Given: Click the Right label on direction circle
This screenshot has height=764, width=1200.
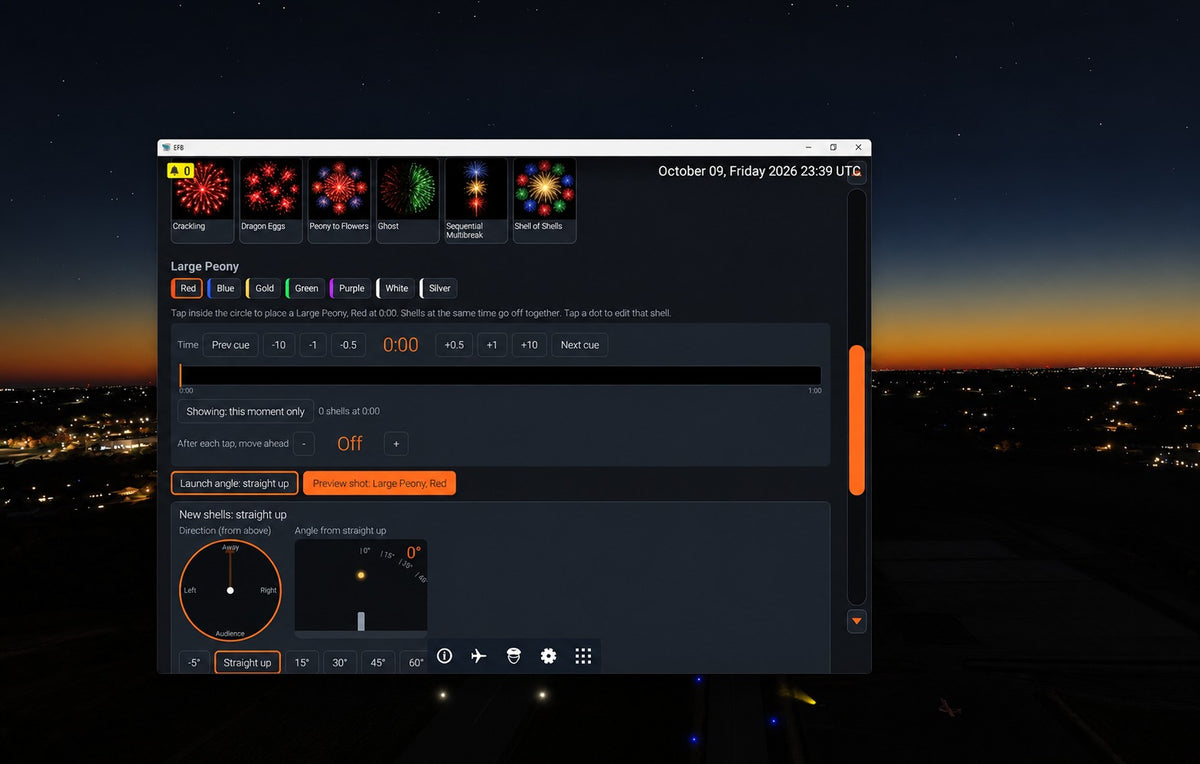Looking at the screenshot, I should click(x=268, y=590).
